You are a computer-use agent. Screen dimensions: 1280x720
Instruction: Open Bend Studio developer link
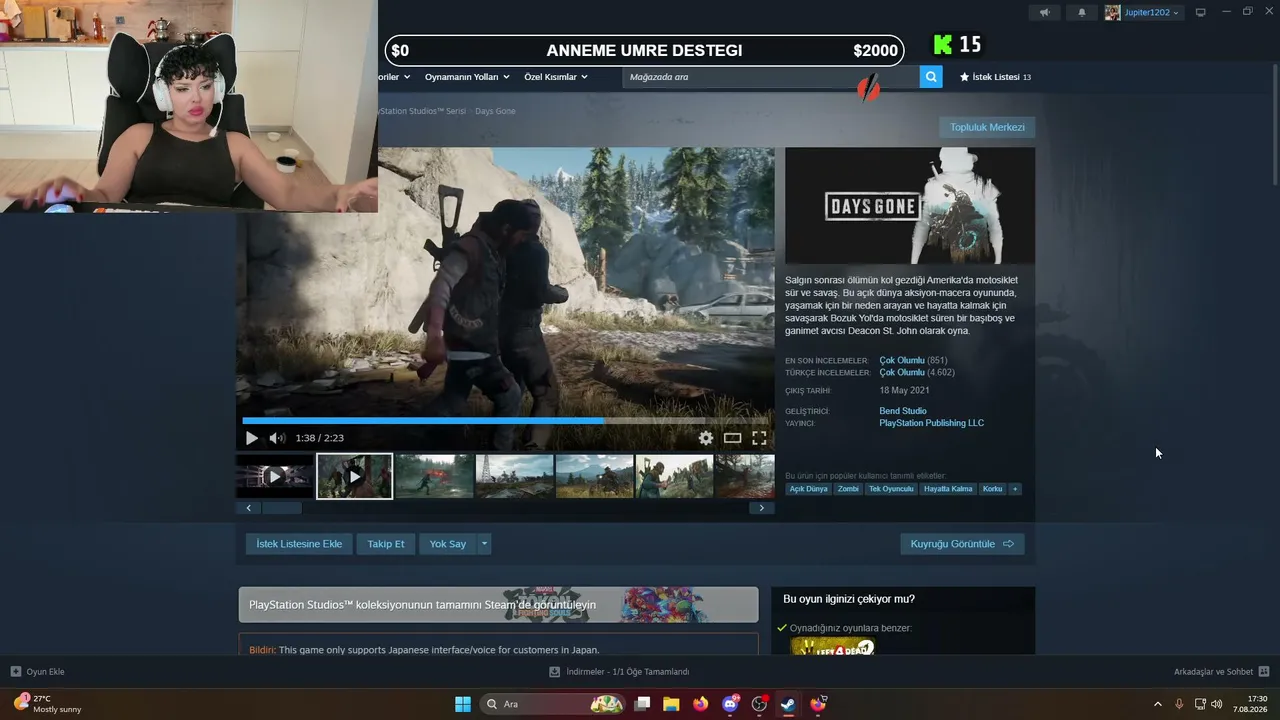pyautogui.click(x=903, y=411)
